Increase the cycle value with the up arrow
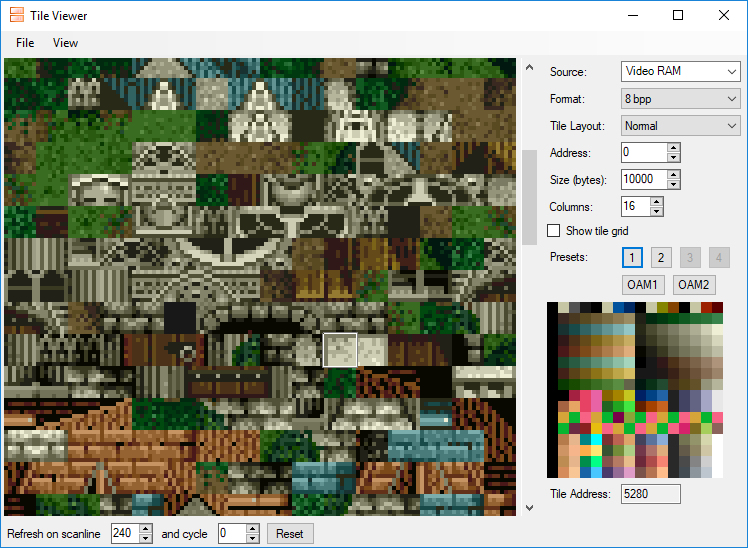The image size is (748, 548). click(253, 528)
